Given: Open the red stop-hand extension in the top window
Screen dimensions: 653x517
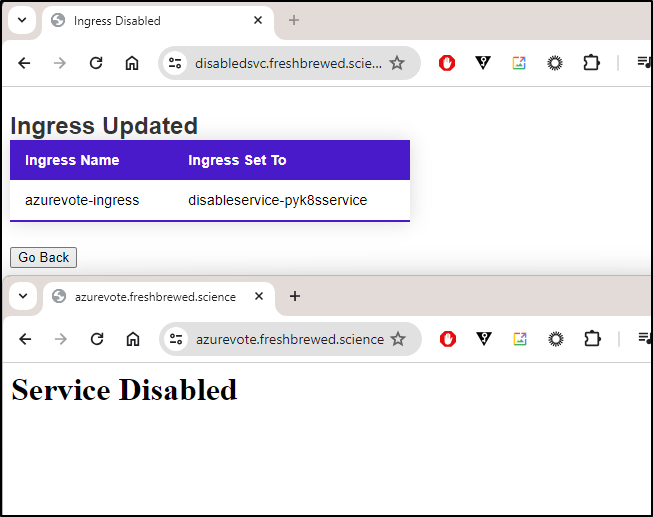Looking at the screenshot, I should 447,63.
